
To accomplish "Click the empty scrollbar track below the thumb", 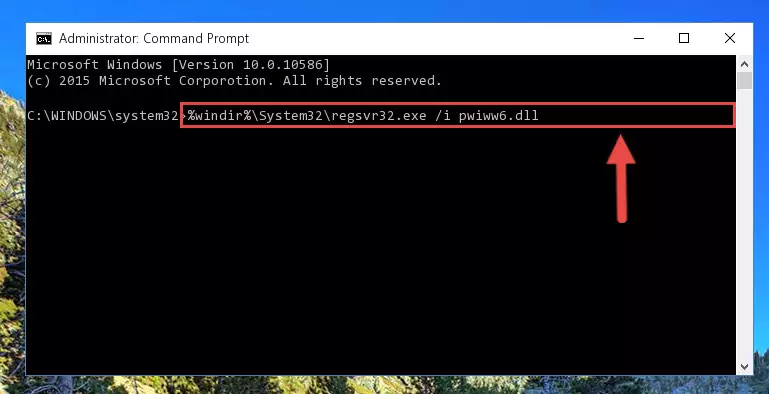I will click(x=744, y=223).
